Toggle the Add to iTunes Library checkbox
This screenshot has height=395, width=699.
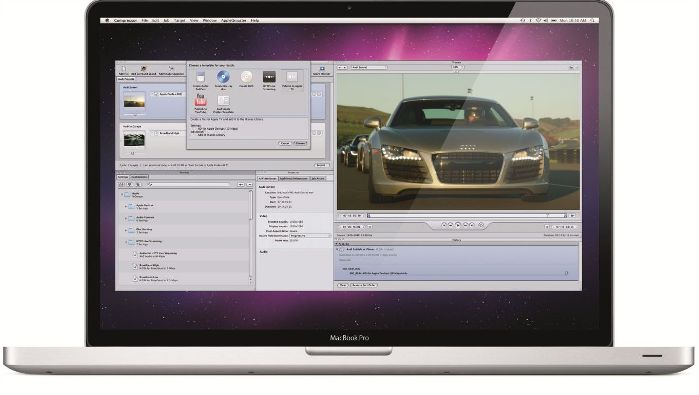point(195,135)
